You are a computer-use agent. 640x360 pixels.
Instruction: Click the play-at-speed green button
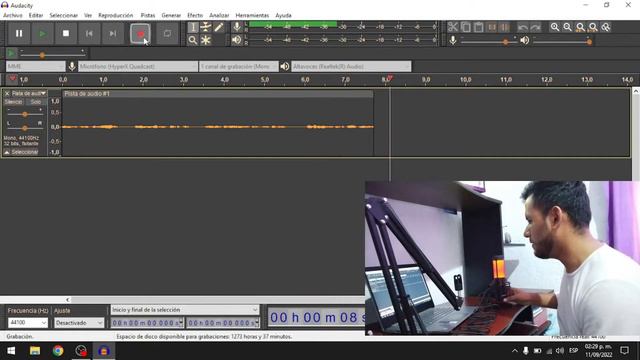[x=11, y=53]
